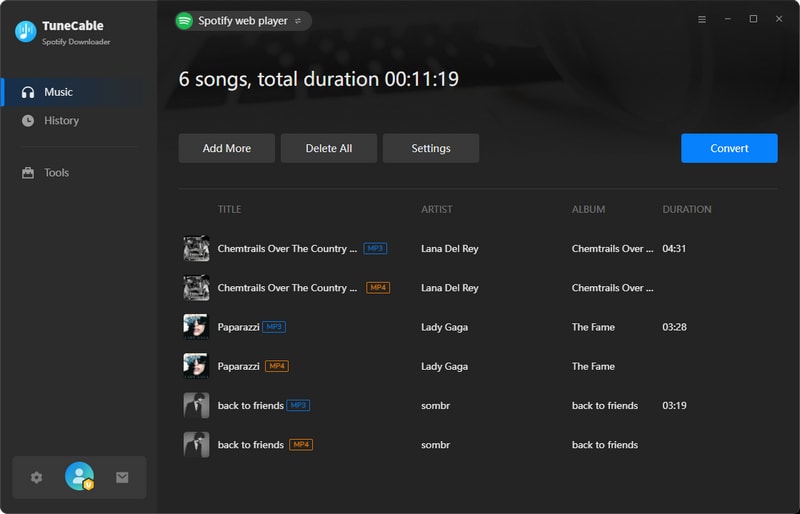Select Chemtrails Over The Country MP4 title
This screenshot has width=800, height=514.
pos(287,288)
